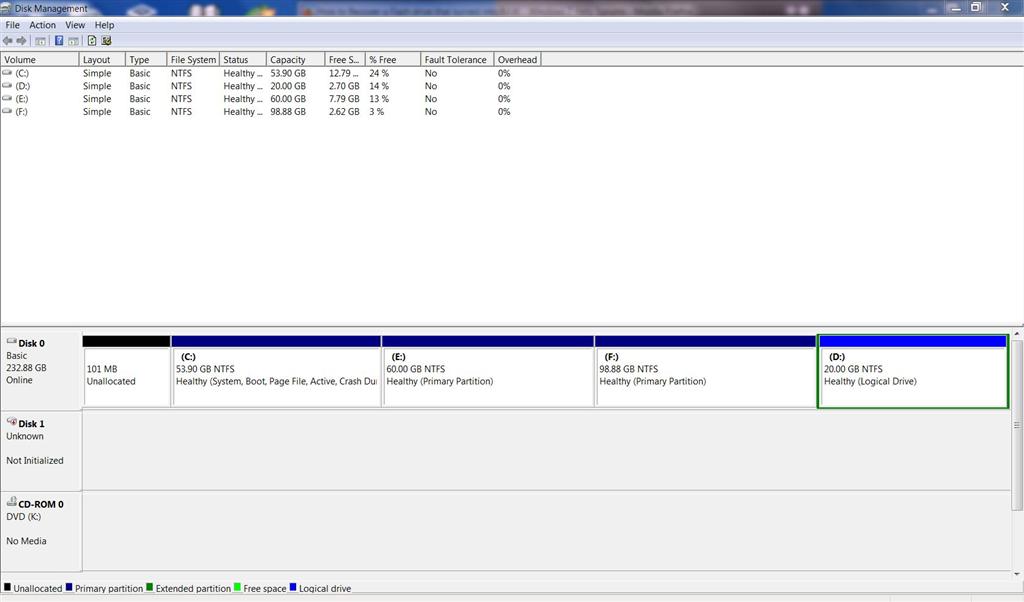
Task: Click the 53.90 GB capacity cell
Action: tap(288, 73)
